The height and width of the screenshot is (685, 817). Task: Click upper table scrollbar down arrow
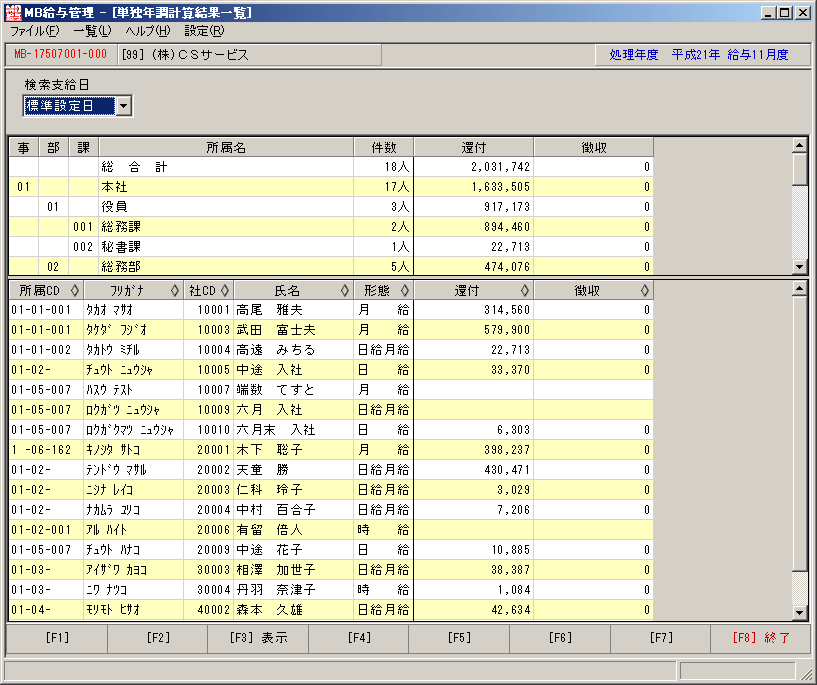(799, 267)
